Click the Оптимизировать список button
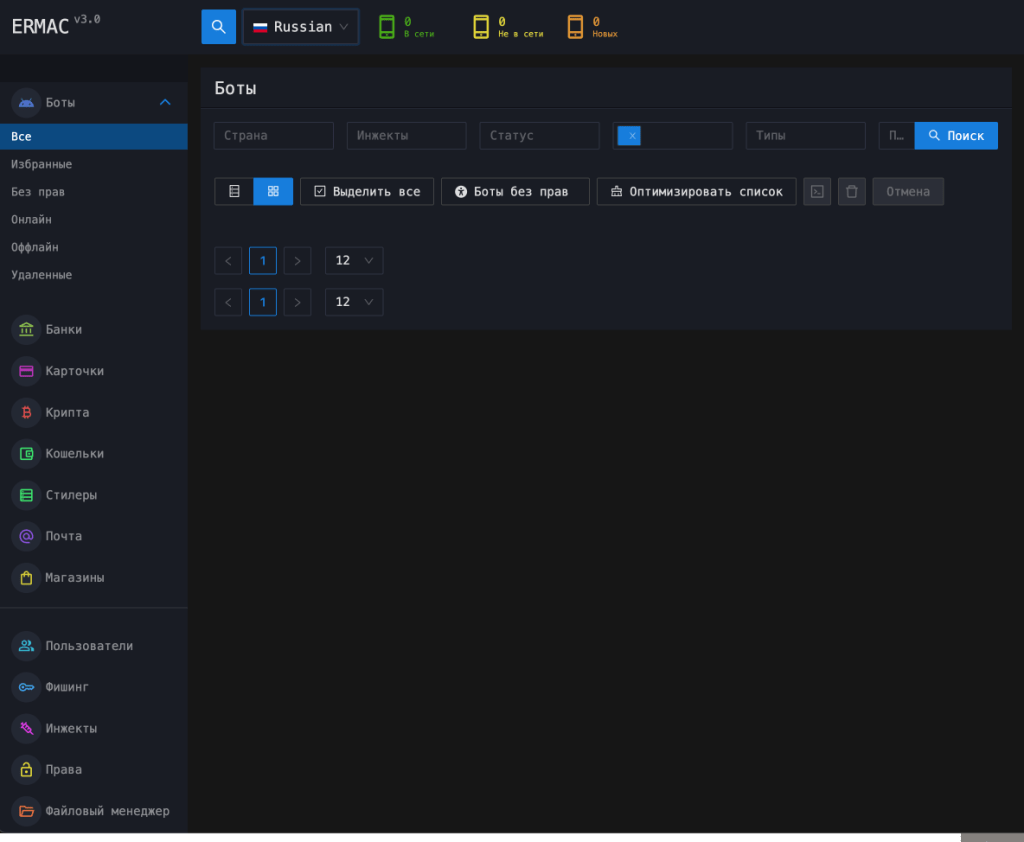 696,192
